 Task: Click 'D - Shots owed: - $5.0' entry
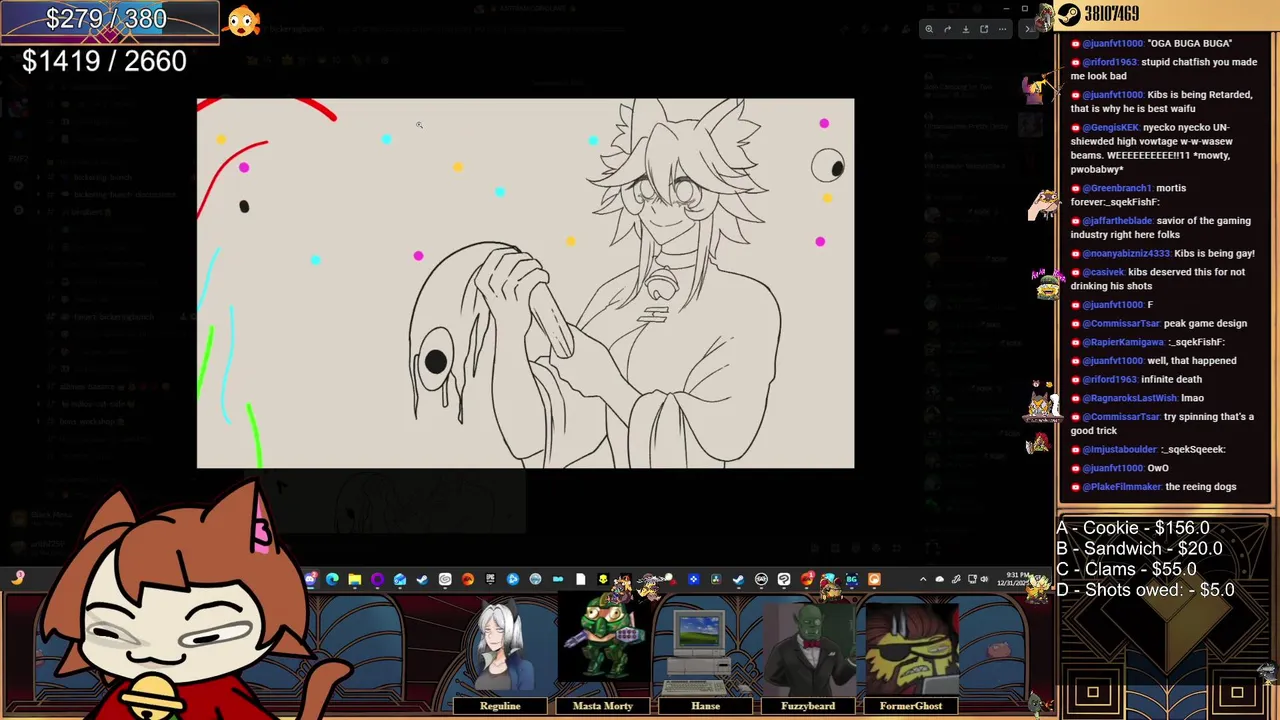point(1145,590)
